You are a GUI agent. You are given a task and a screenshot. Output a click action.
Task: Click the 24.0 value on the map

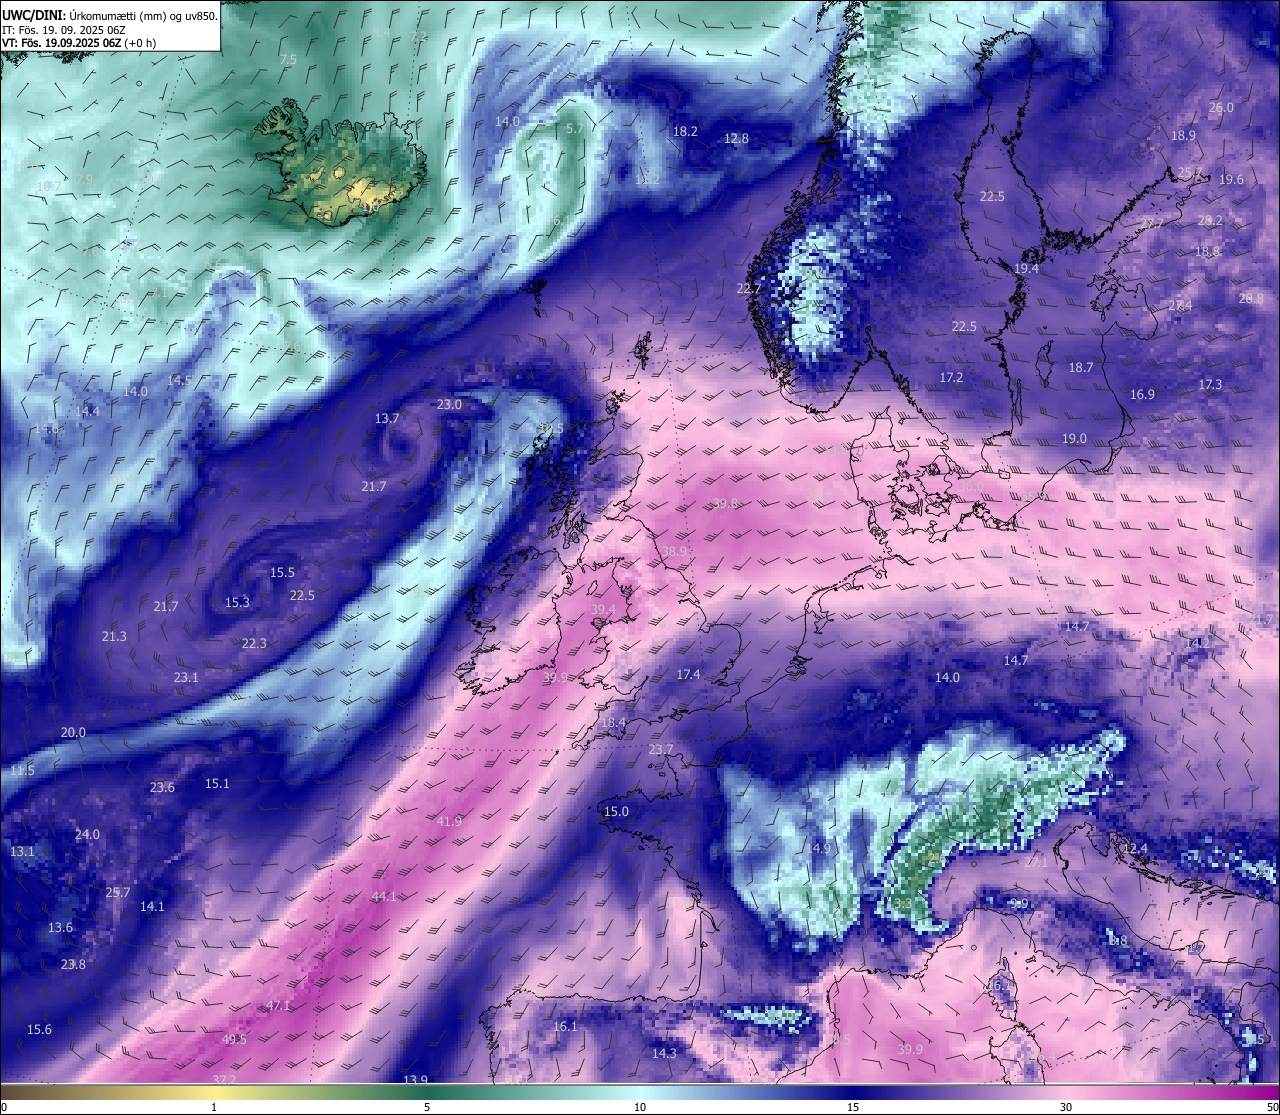tap(87, 835)
